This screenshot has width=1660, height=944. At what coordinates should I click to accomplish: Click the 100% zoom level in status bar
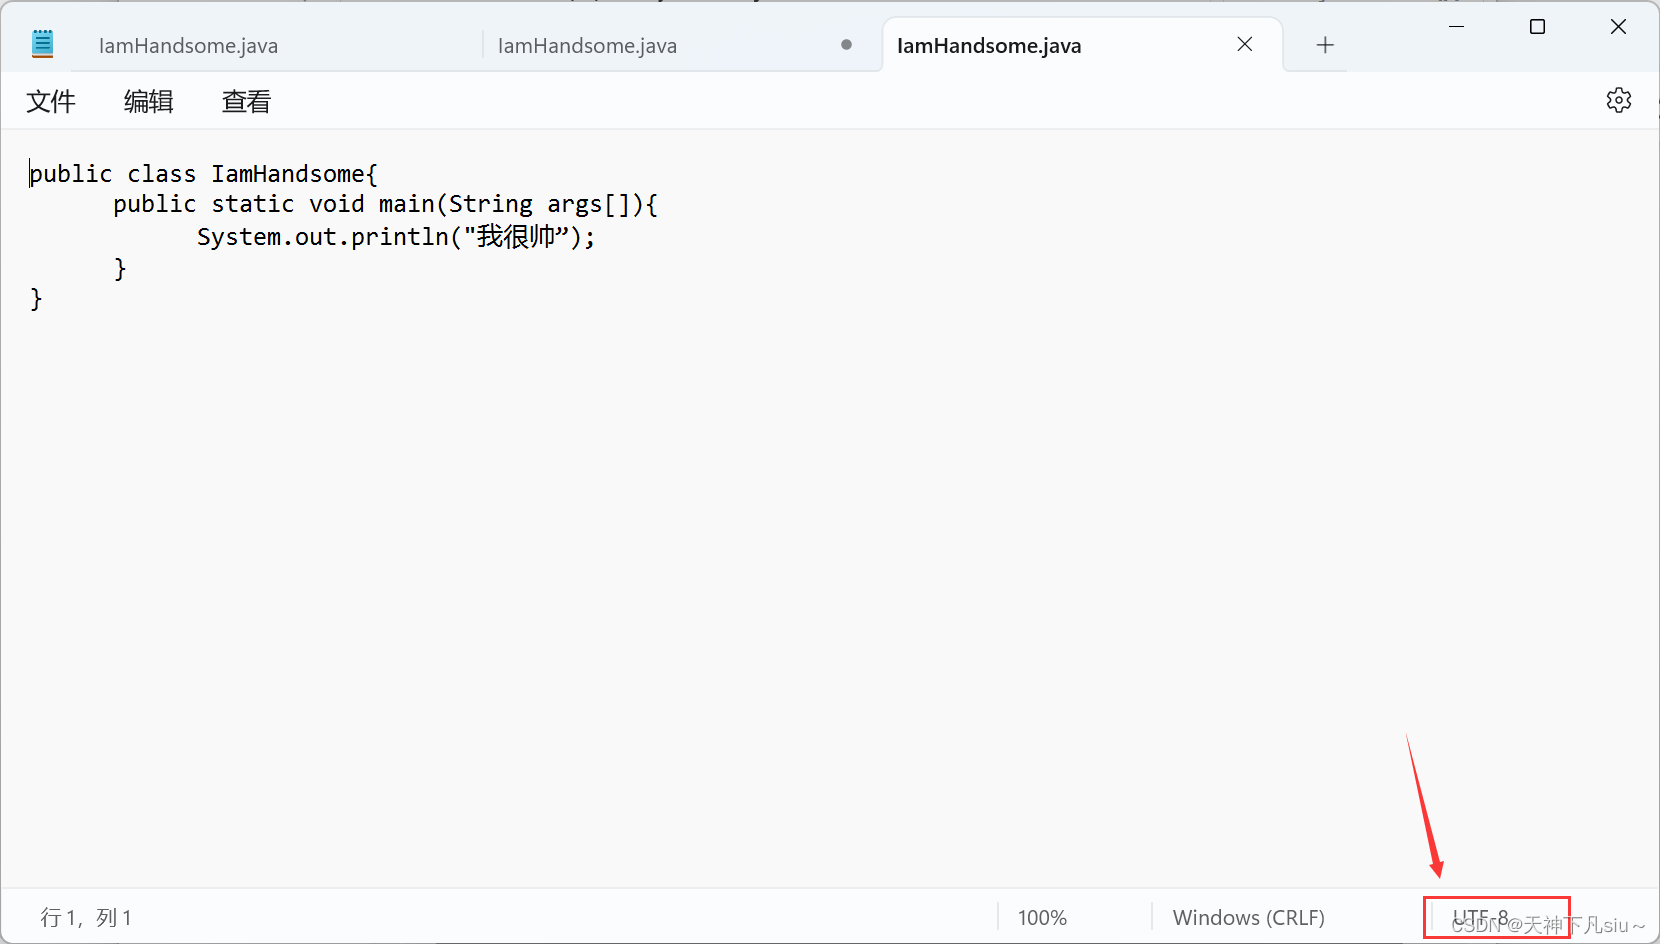1042,918
